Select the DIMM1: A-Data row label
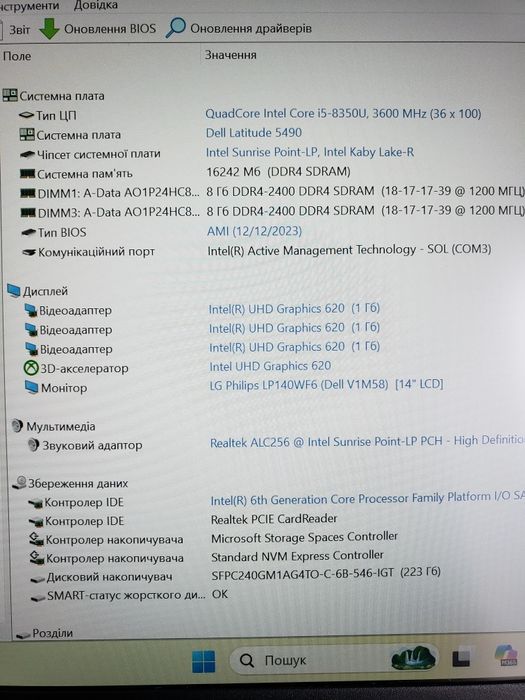The height and width of the screenshot is (700, 525). tap(118, 193)
